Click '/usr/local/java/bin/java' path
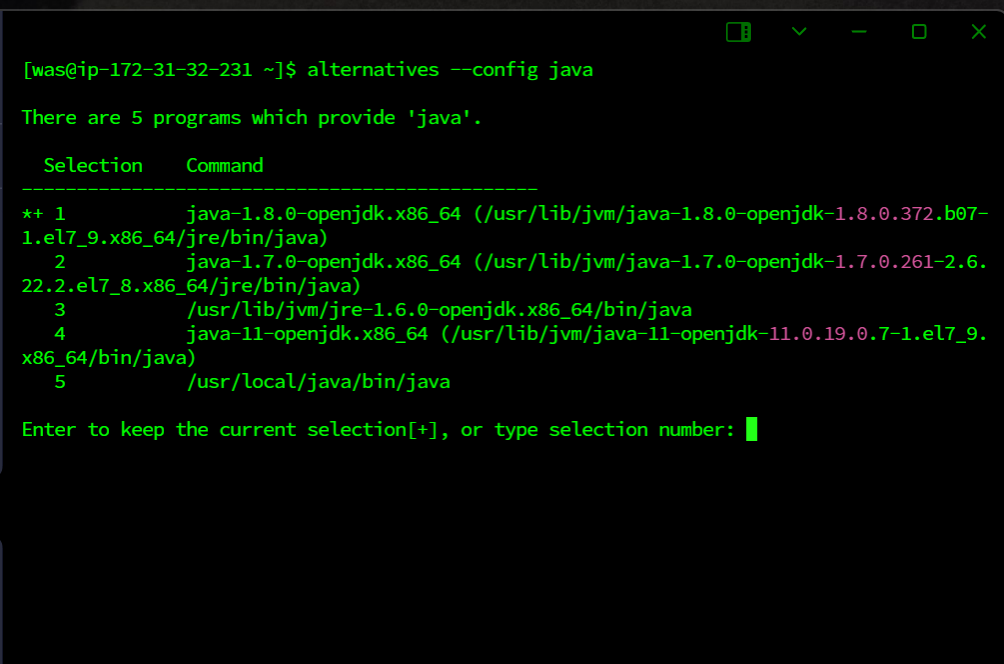1004x664 pixels. point(318,382)
